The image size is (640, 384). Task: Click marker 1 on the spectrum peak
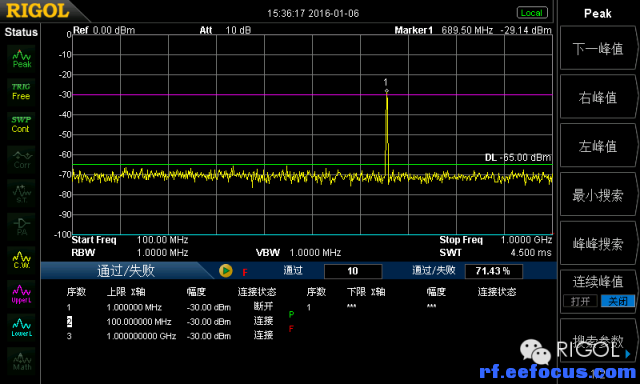pos(386,91)
